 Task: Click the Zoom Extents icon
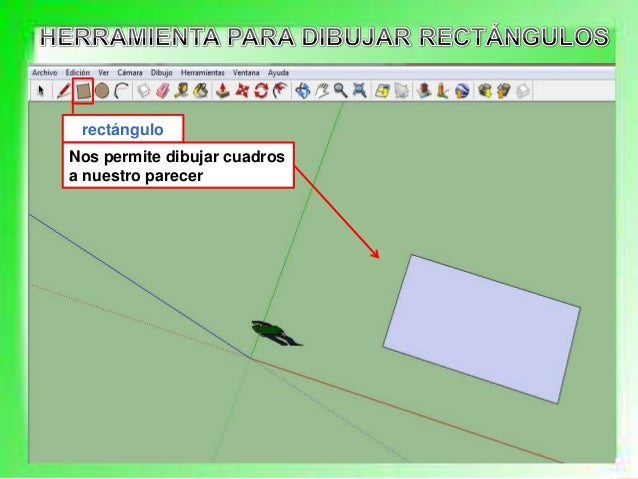359,91
